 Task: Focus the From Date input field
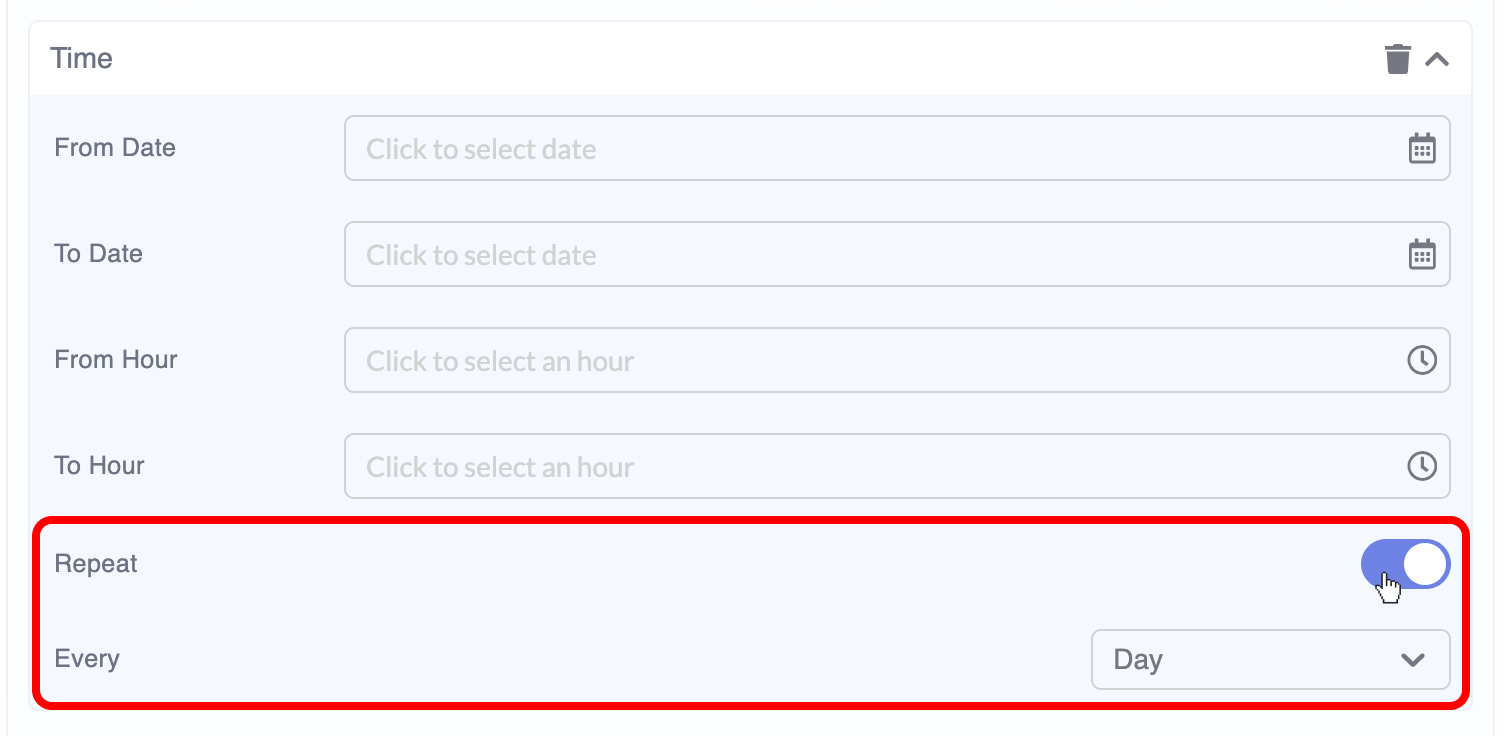(870, 149)
